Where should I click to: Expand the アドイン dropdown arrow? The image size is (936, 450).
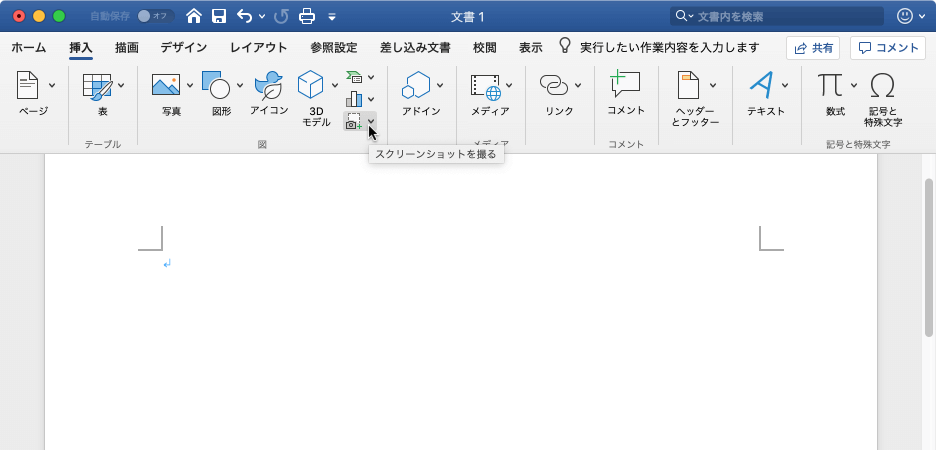click(x=440, y=85)
